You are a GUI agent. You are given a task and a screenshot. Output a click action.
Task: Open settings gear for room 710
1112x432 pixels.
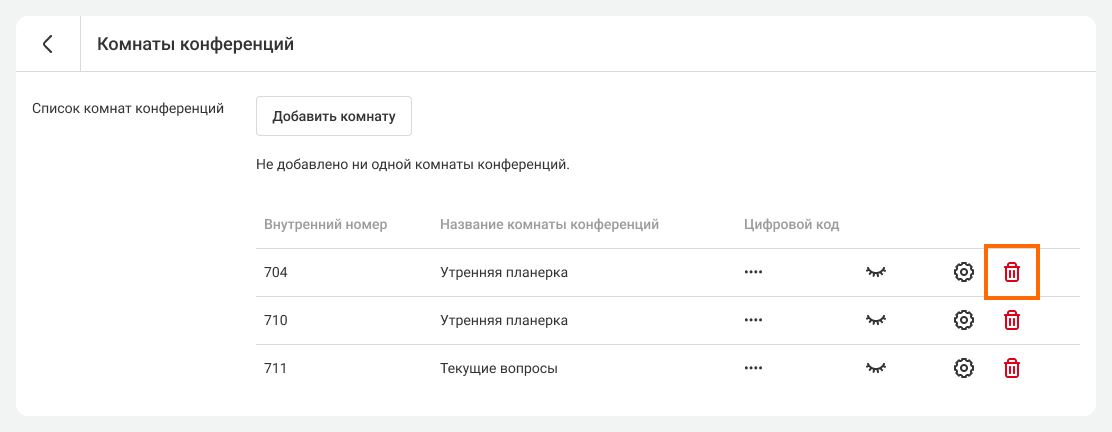(x=963, y=320)
